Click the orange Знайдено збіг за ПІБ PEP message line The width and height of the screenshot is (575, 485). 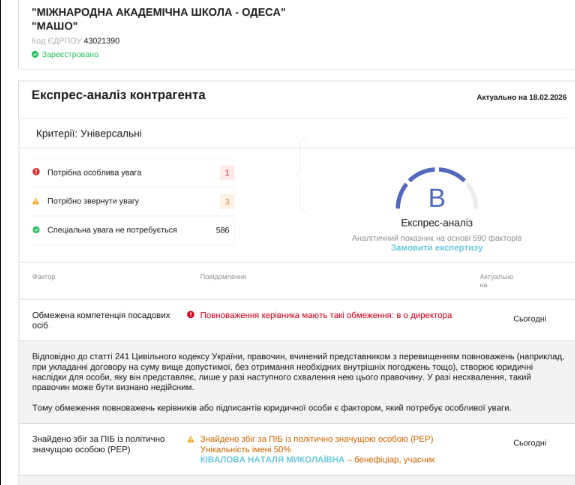pos(316,439)
